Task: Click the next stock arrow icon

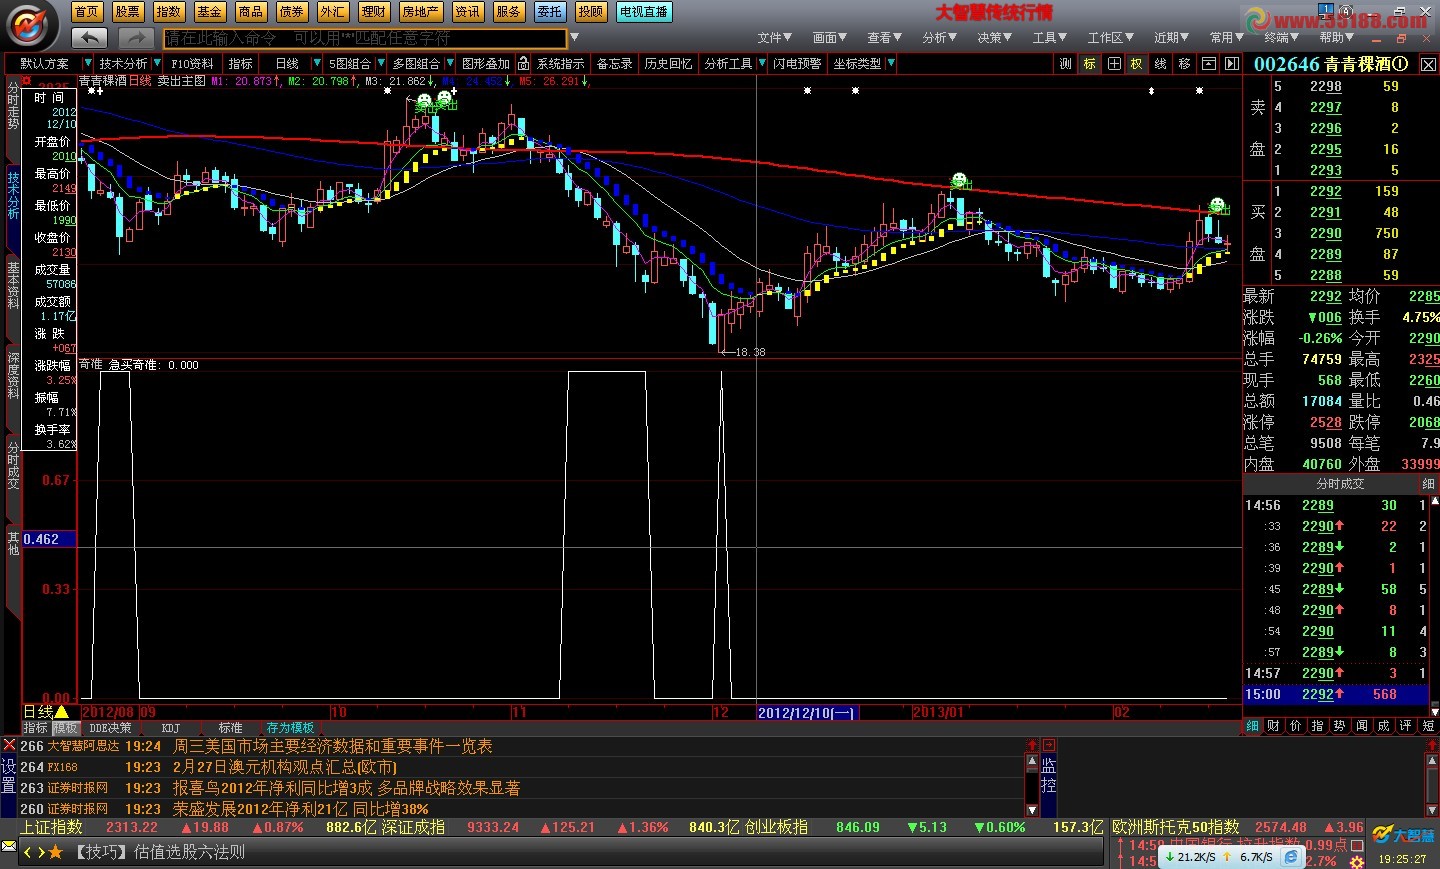Action: pyautogui.click(x=1232, y=63)
